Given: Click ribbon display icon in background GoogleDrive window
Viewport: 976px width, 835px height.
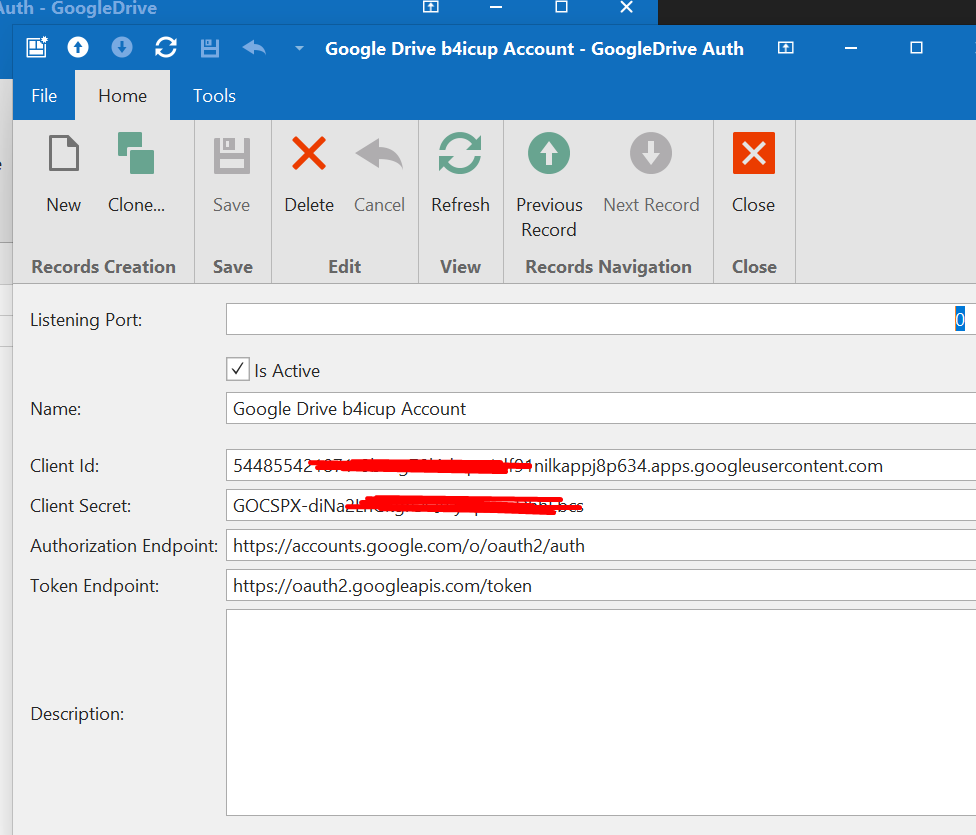Looking at the screenshot, I should 431,7.
